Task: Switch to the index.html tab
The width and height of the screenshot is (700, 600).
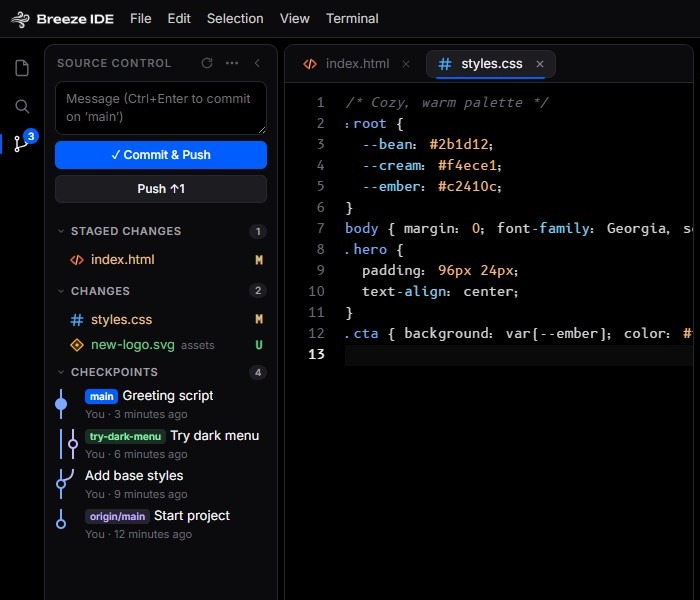Action: [x=357, y=64]
